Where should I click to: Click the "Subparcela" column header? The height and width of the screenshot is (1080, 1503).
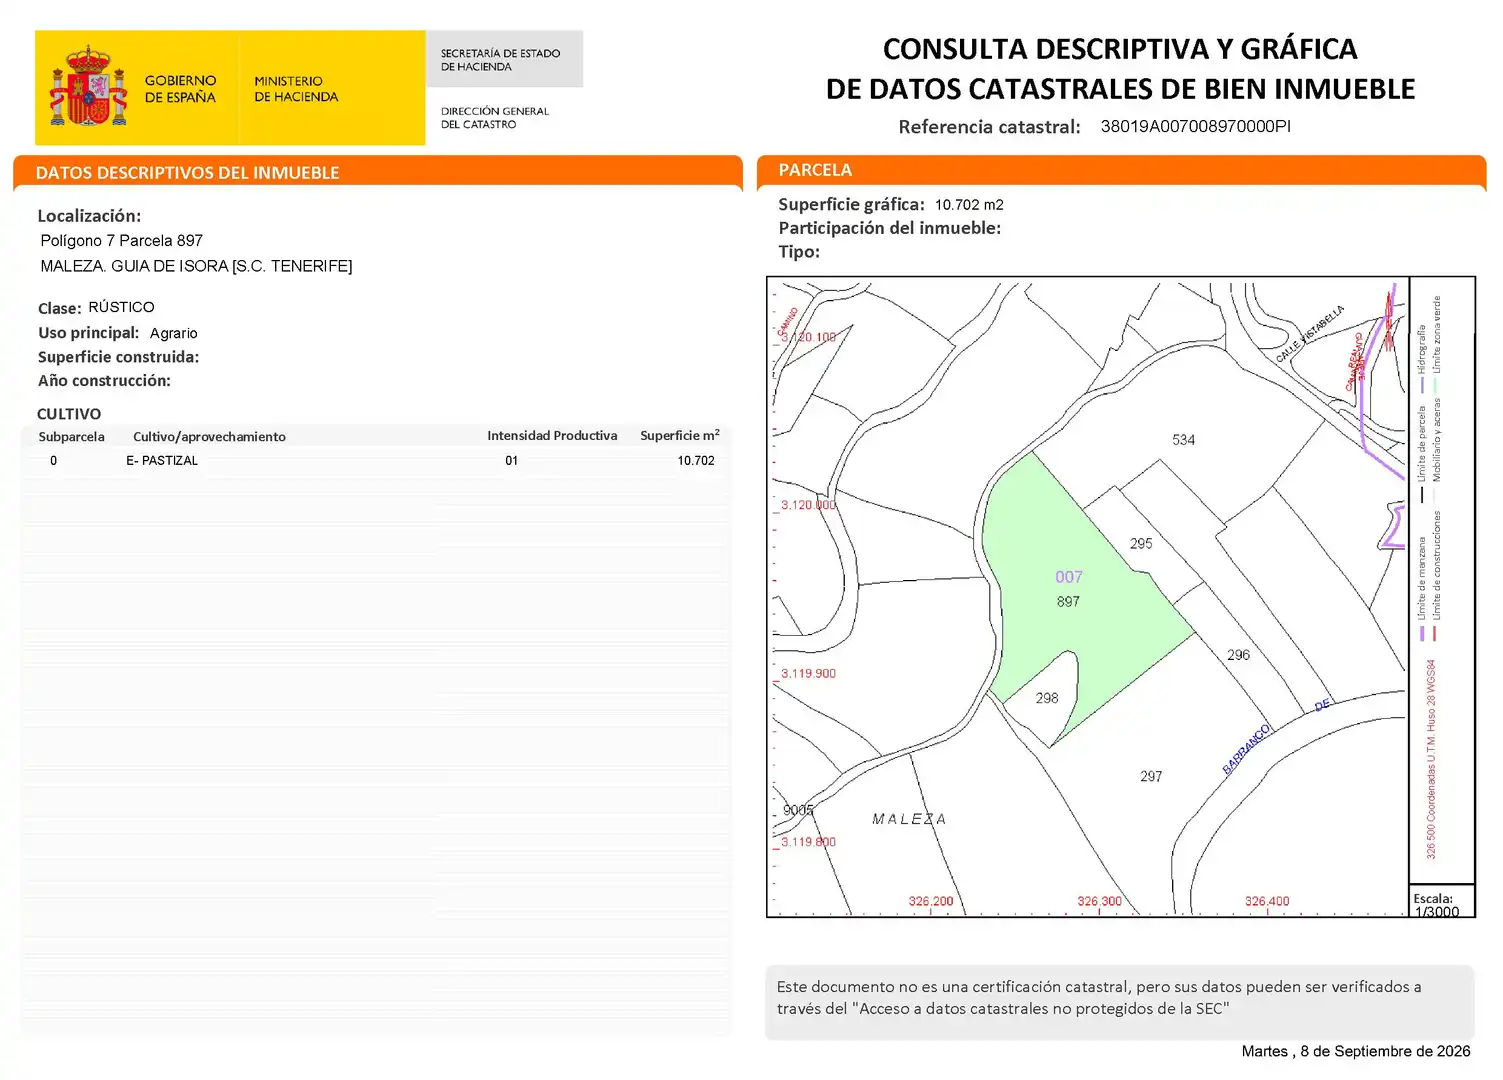click(x=71, y=437)
